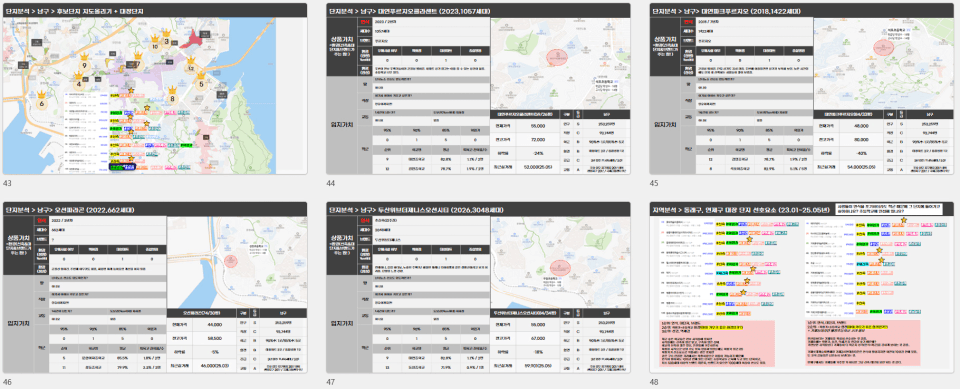Click the red circle marker on slide 45 map

(x=881, y=48)
